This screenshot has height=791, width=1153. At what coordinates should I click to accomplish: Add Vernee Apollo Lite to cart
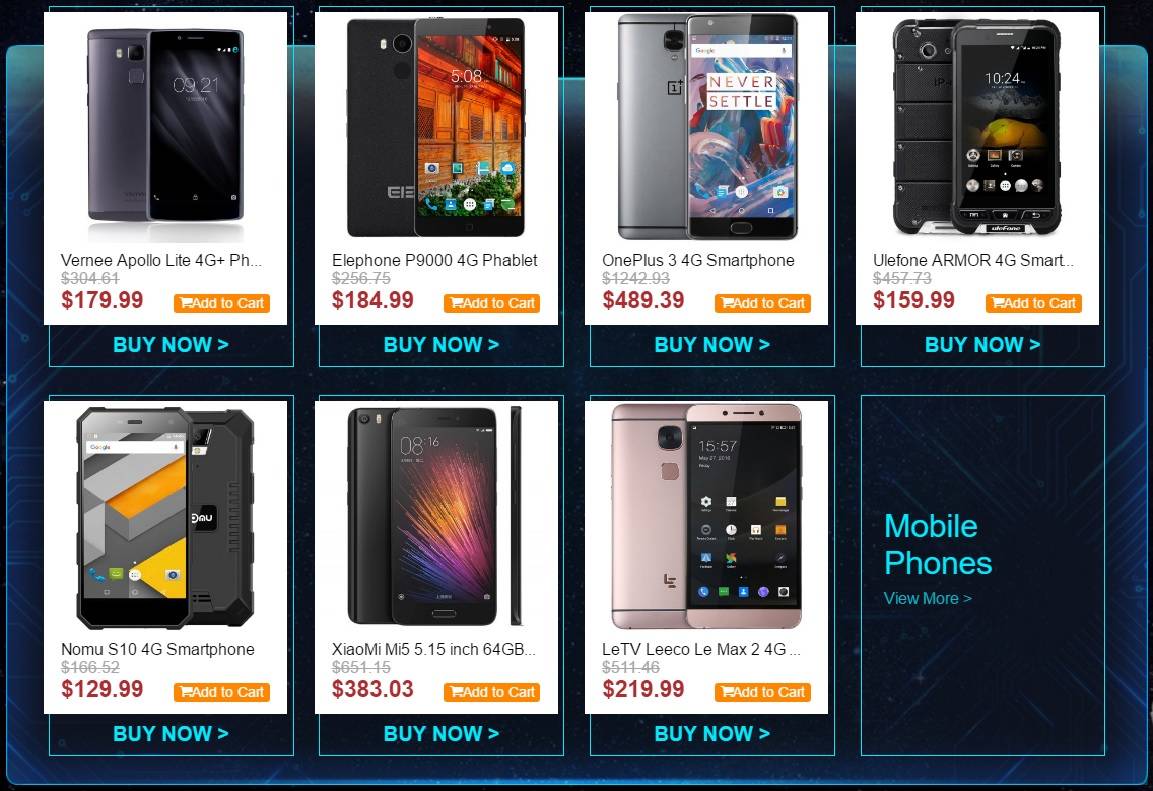point(222,303)
